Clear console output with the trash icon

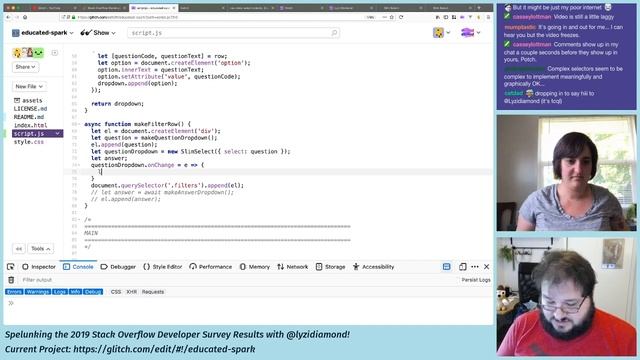tap(11, 280)
